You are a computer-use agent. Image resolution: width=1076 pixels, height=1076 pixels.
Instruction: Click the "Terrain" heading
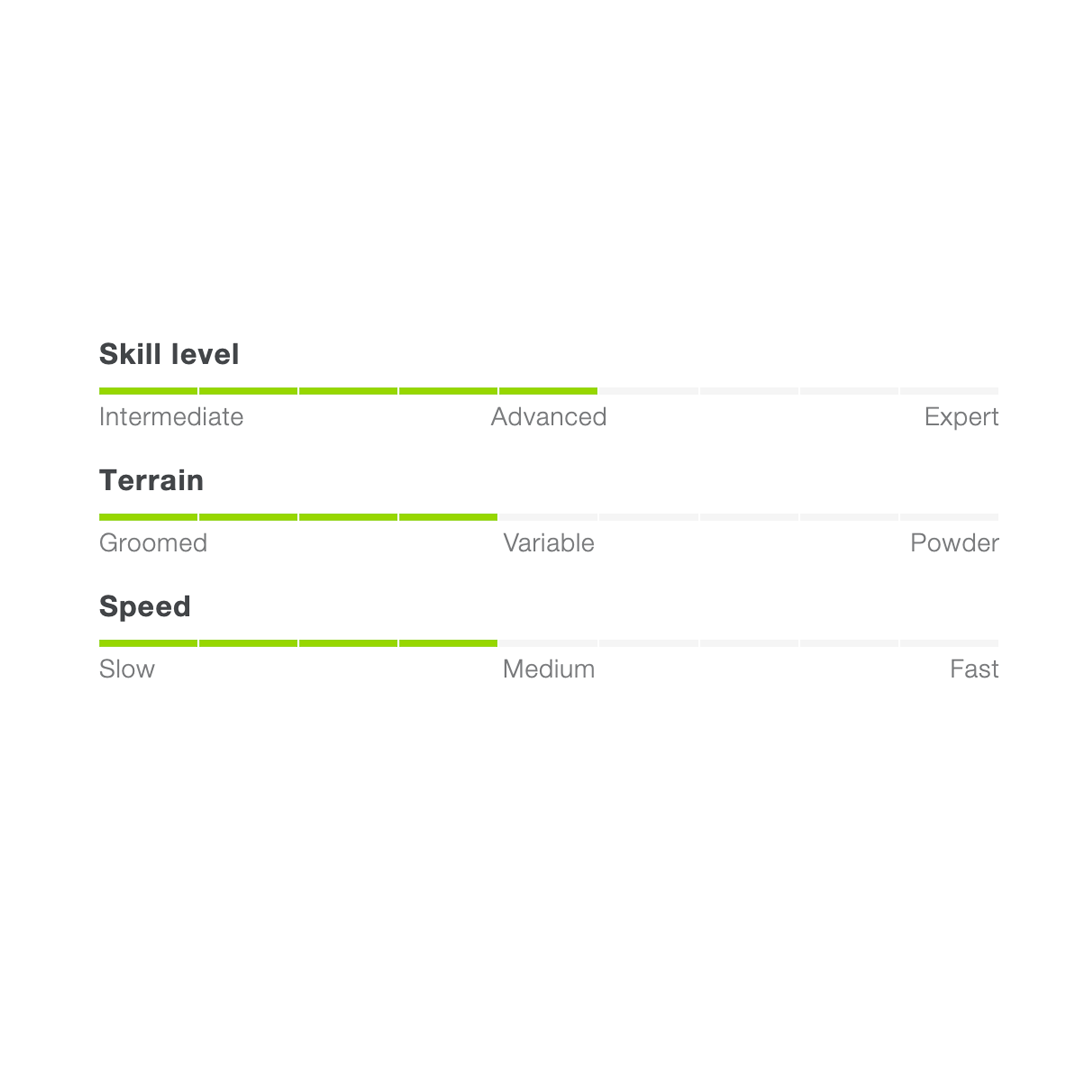coord(151,480)
